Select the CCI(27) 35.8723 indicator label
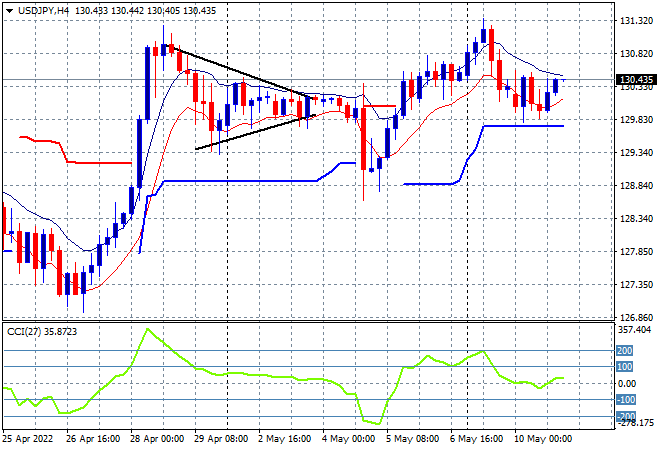 point(42,332)
